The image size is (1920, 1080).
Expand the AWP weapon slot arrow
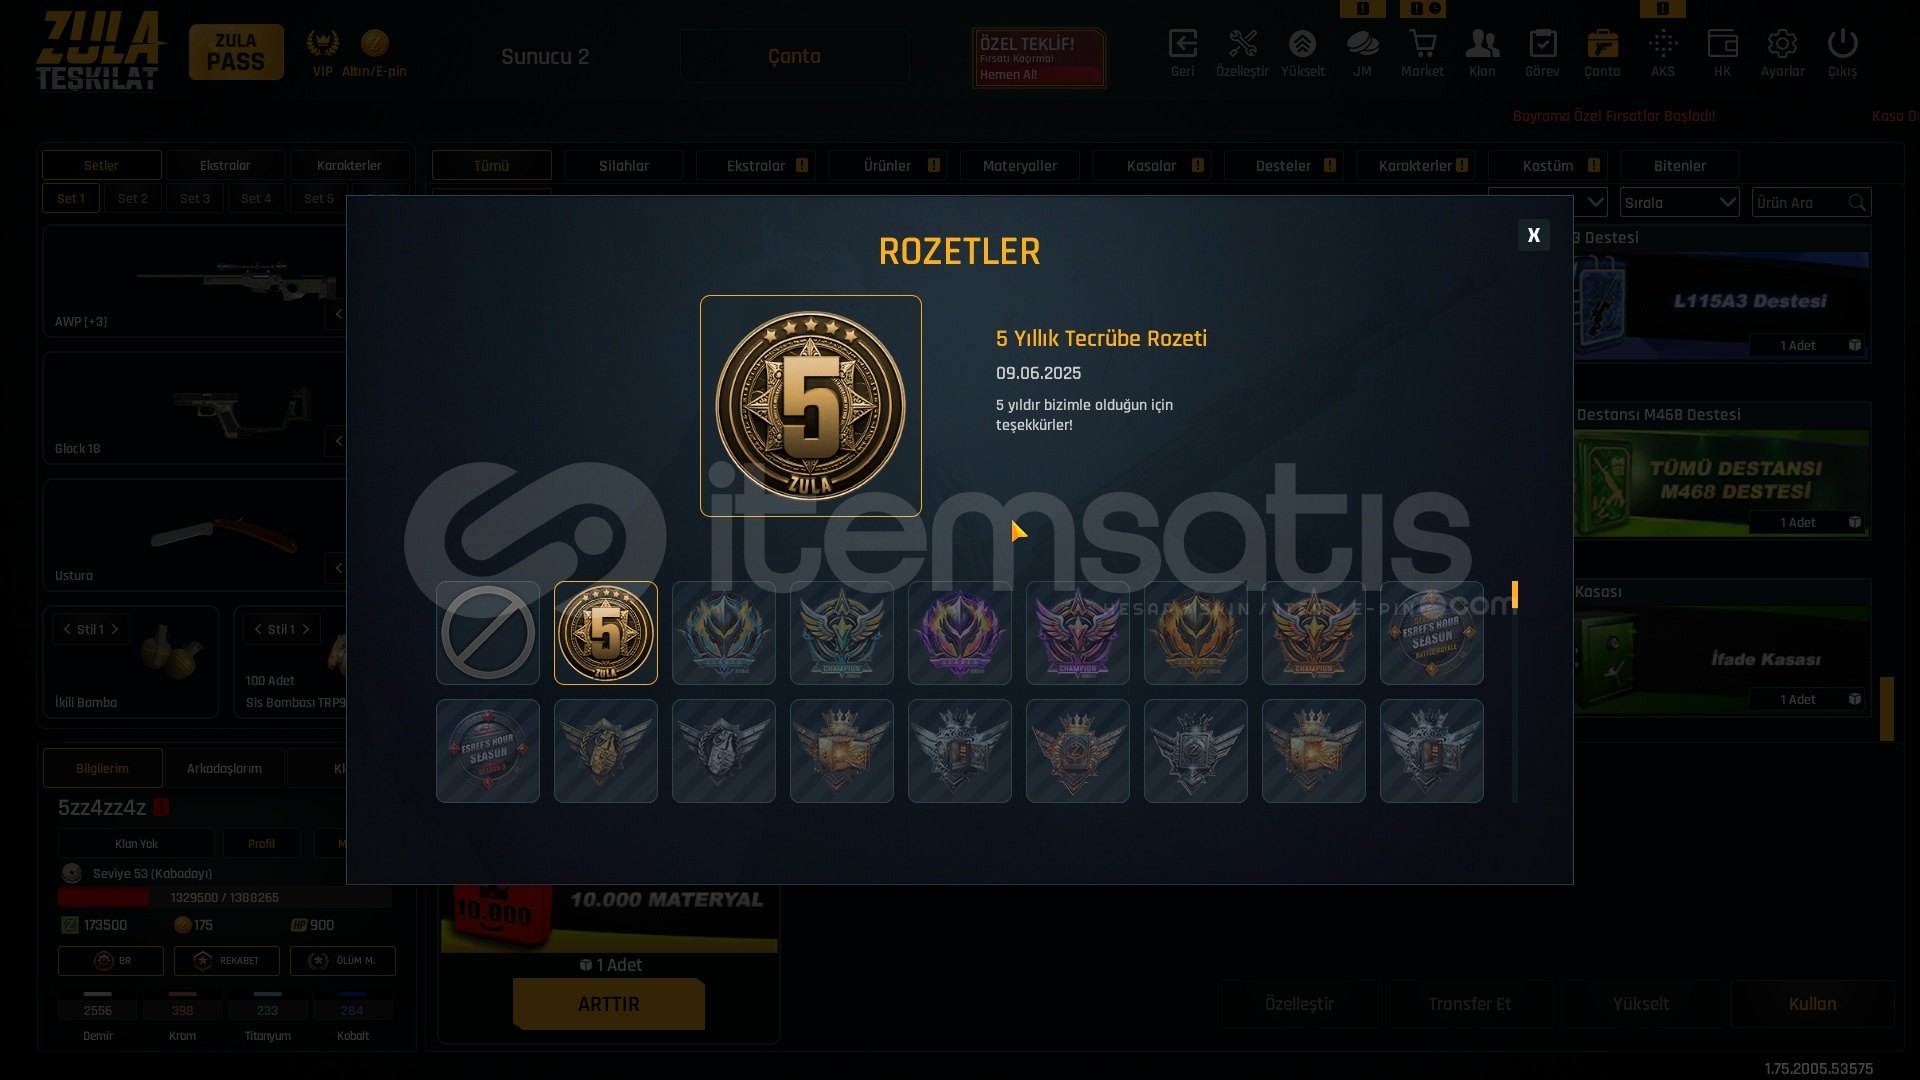click(x=338, y=314)
